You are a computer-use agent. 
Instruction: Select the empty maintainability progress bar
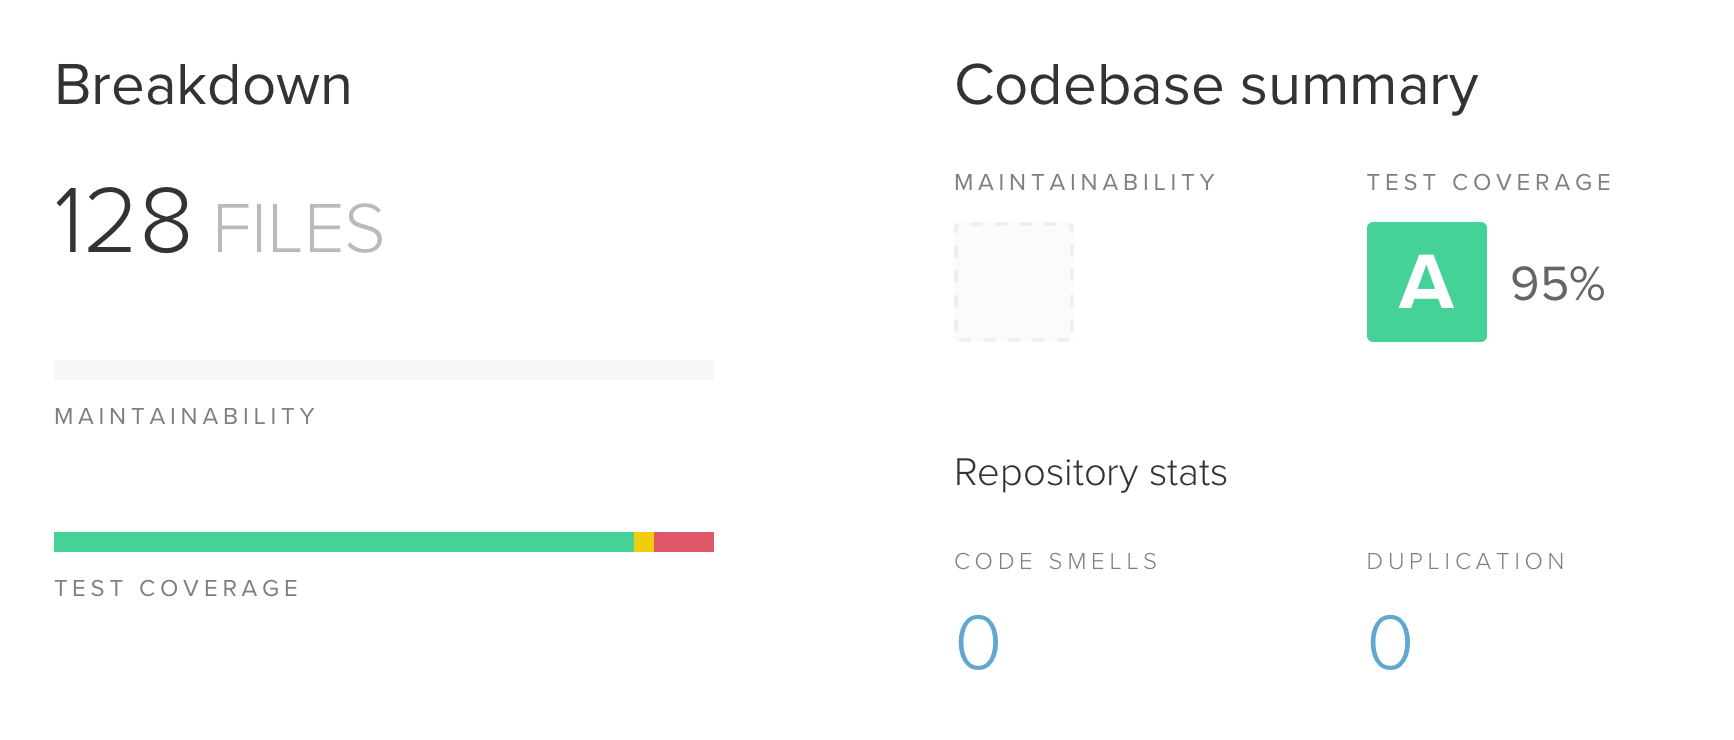coord(383,369)
